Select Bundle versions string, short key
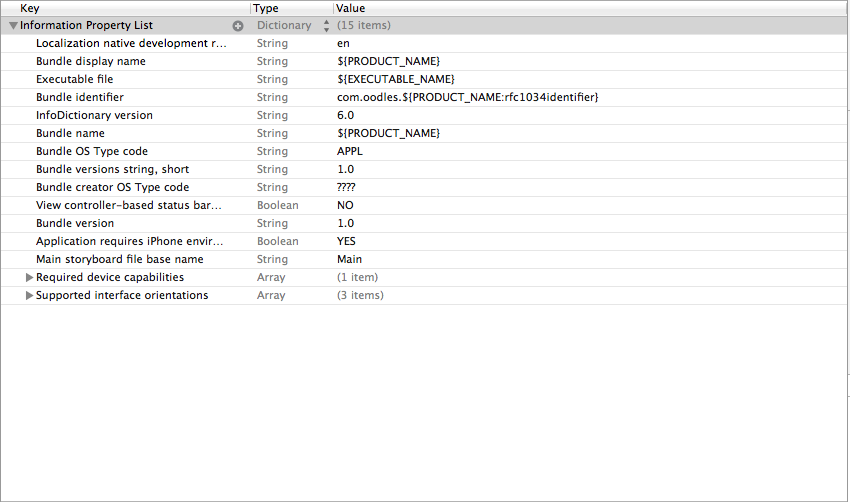Viewport: 850px width, 502px height. (113, 169)
